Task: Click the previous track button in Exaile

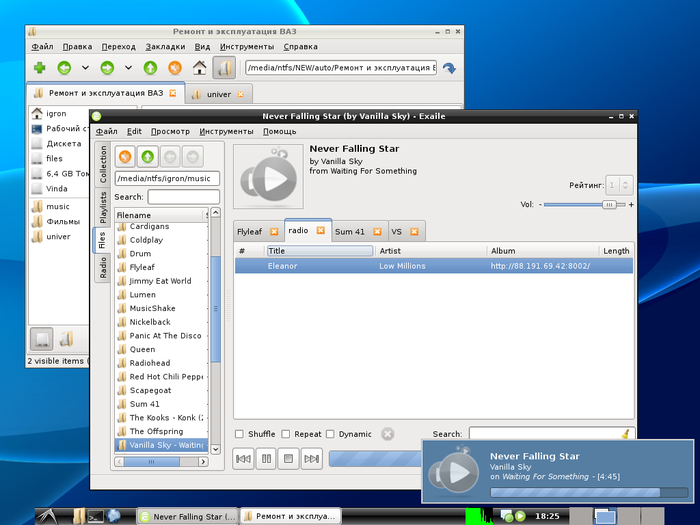Action: (243, 458)
